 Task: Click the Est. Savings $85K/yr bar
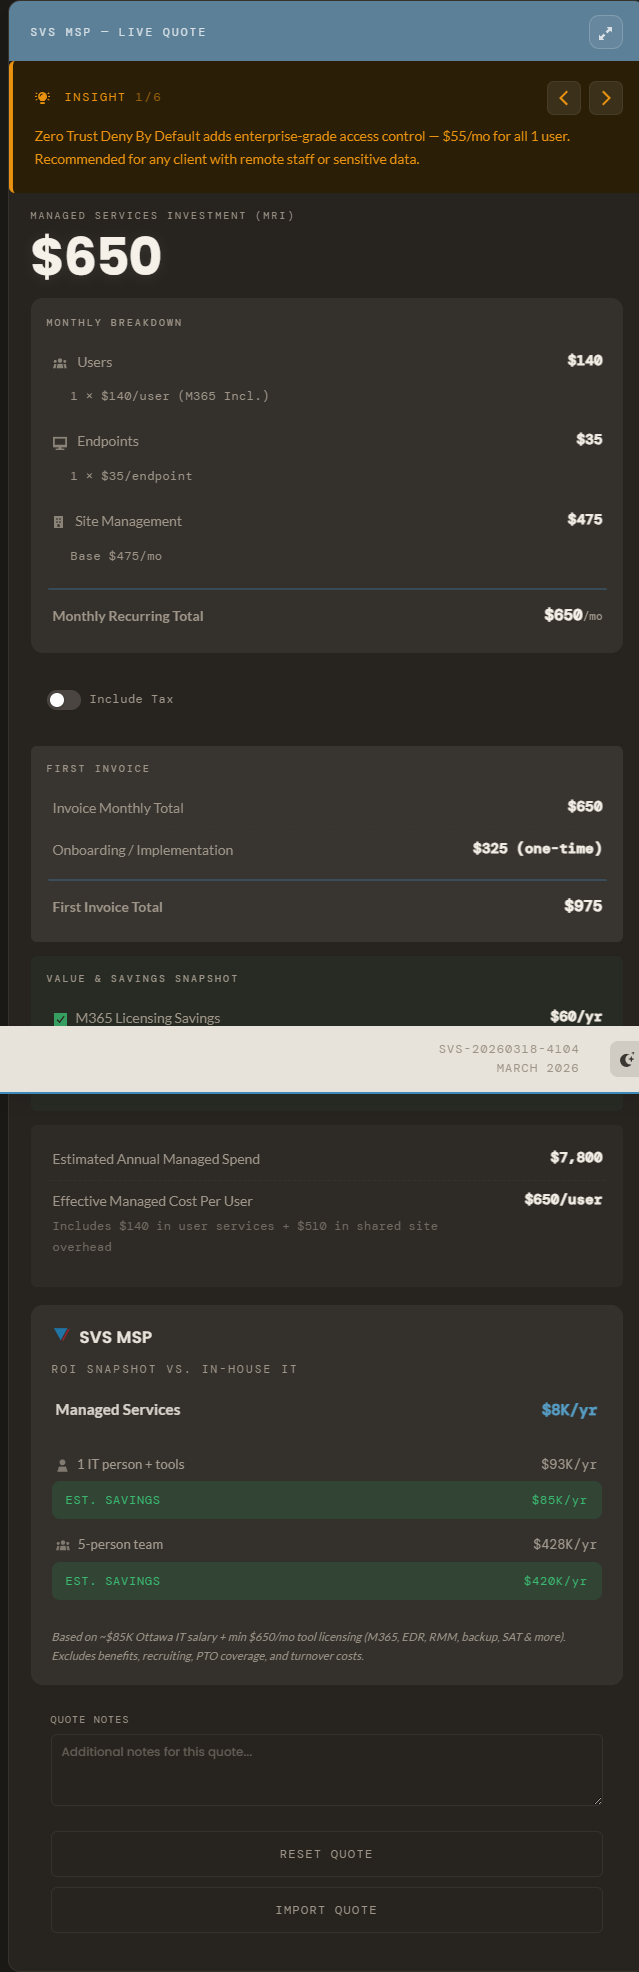[x=326, y=1500]
